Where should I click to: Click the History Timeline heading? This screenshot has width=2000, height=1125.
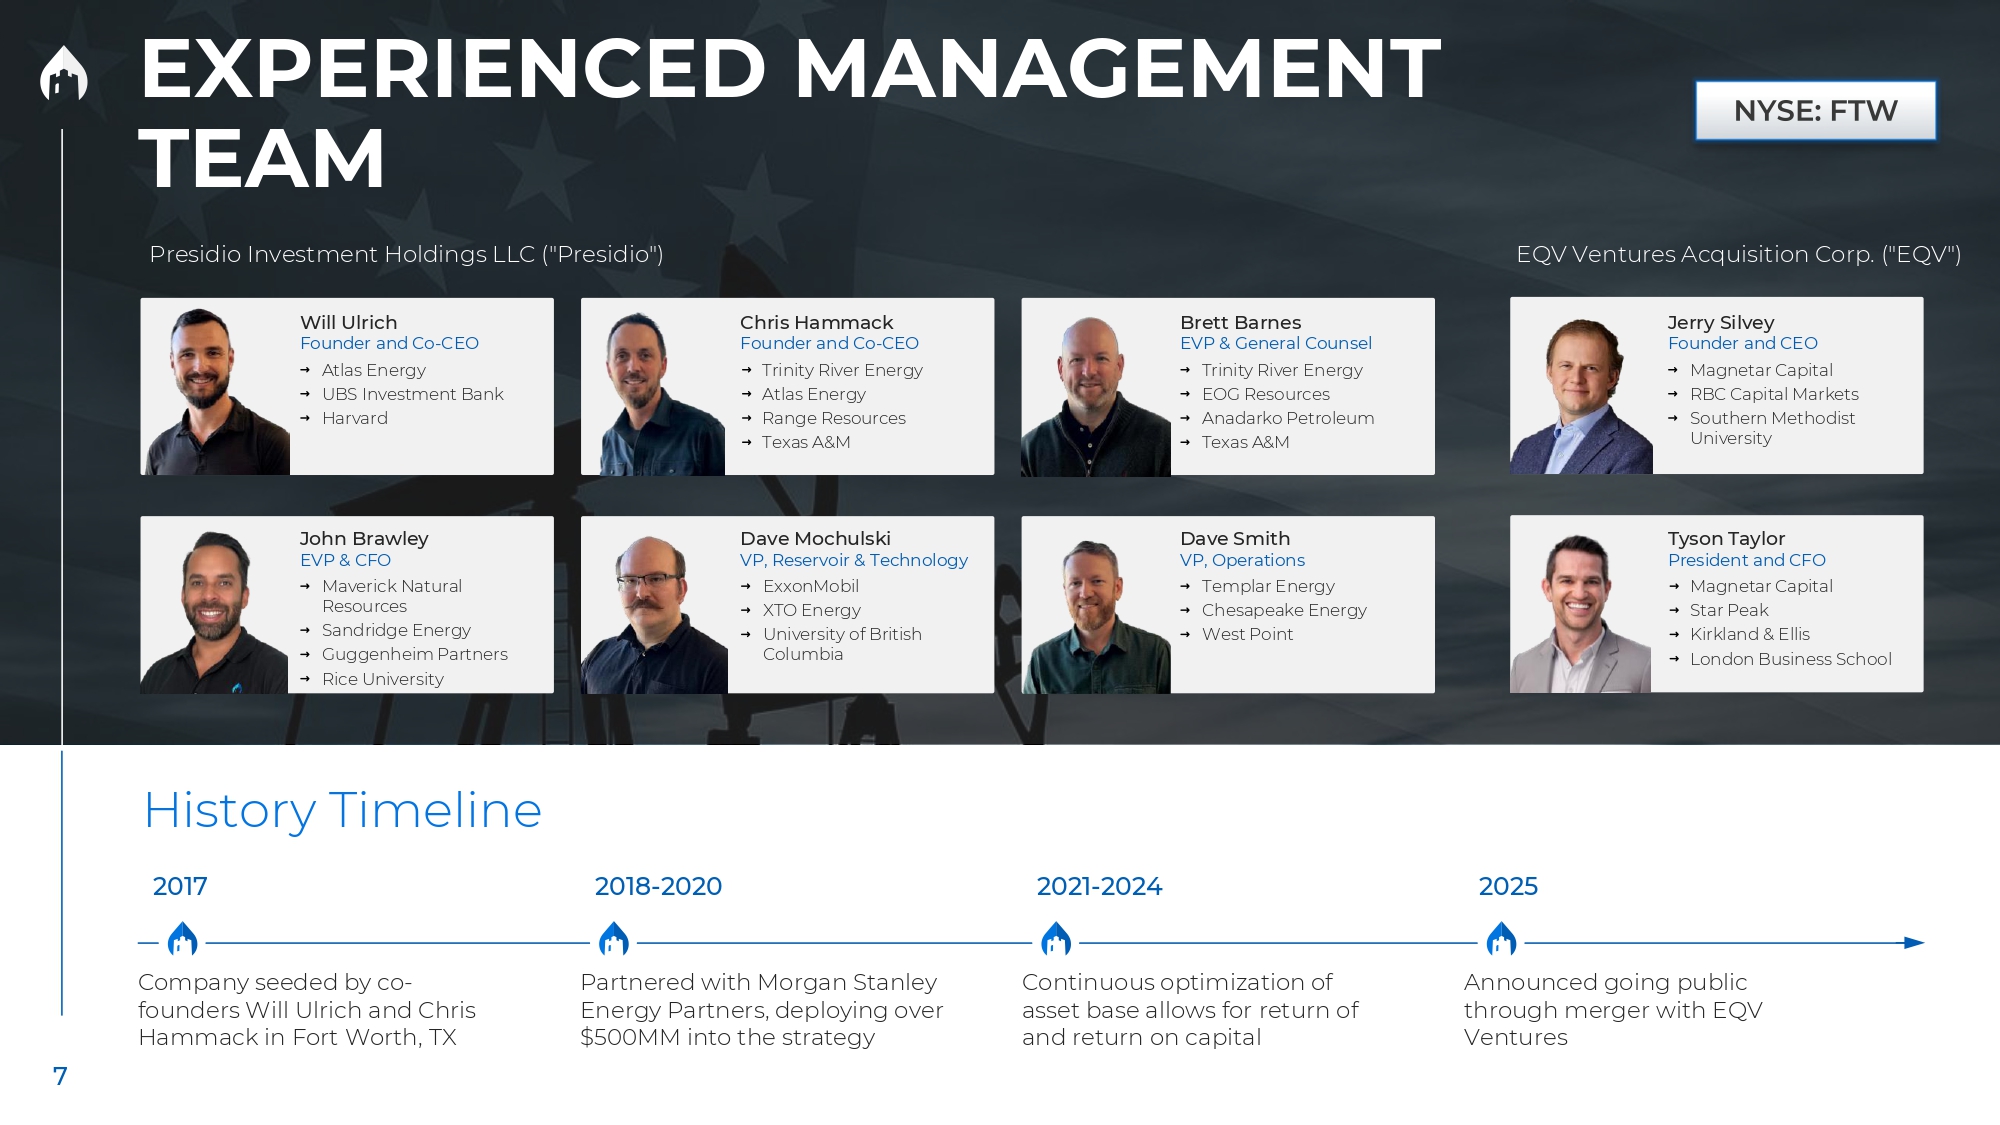(x=342, y=810)
